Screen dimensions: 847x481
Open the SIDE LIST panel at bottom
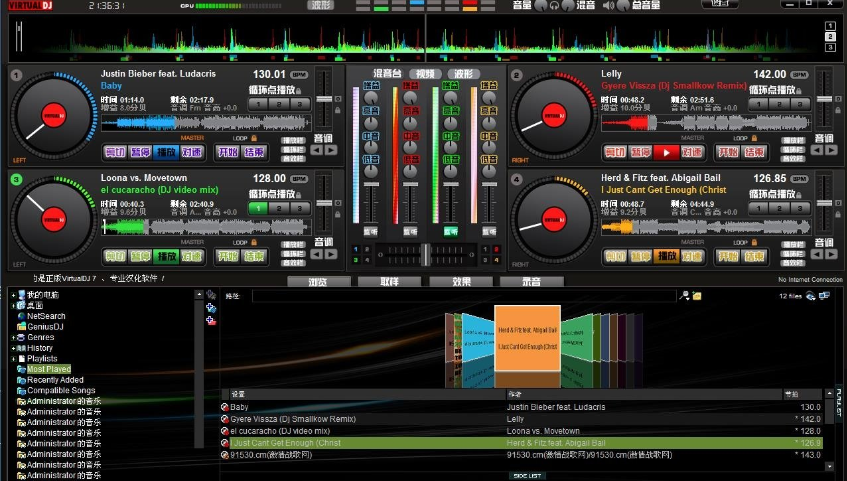click(527, 476)
